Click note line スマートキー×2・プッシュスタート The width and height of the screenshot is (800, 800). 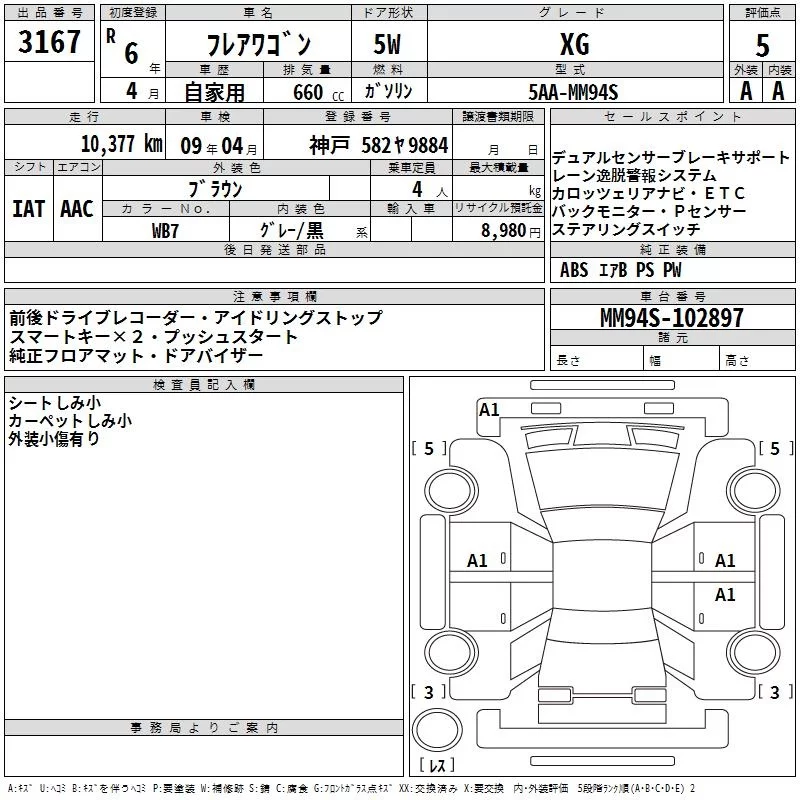point(153,337)
